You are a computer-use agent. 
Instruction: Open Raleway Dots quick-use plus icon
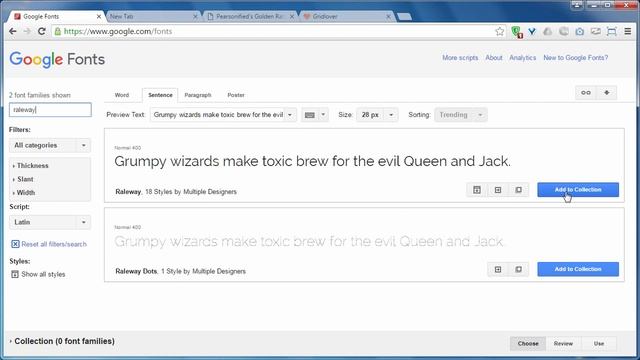498,269
